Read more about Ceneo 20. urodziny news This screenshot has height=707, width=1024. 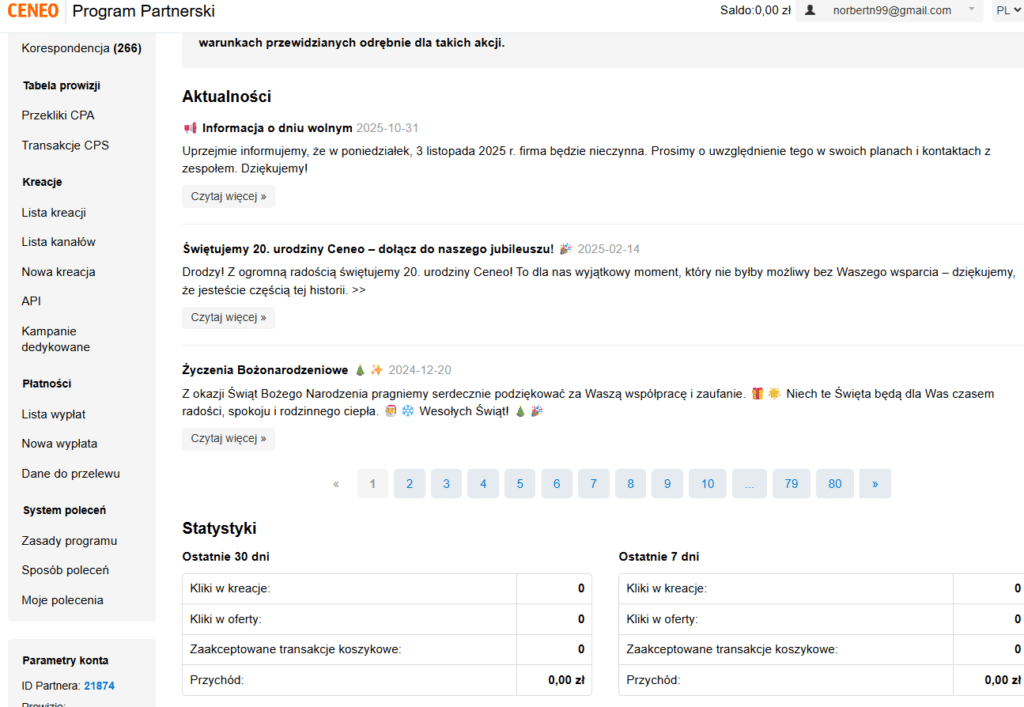(x=229, y=318)
